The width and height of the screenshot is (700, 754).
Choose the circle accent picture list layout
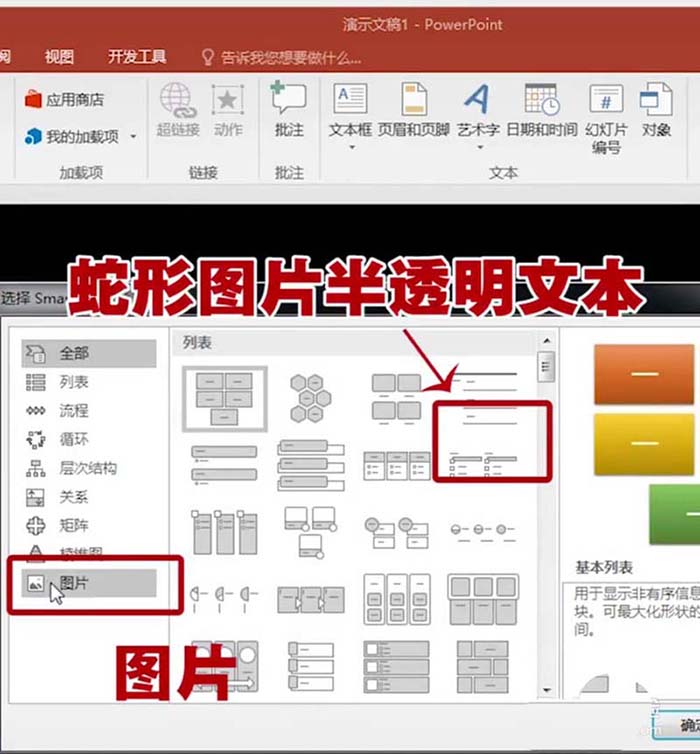point(396,532)
